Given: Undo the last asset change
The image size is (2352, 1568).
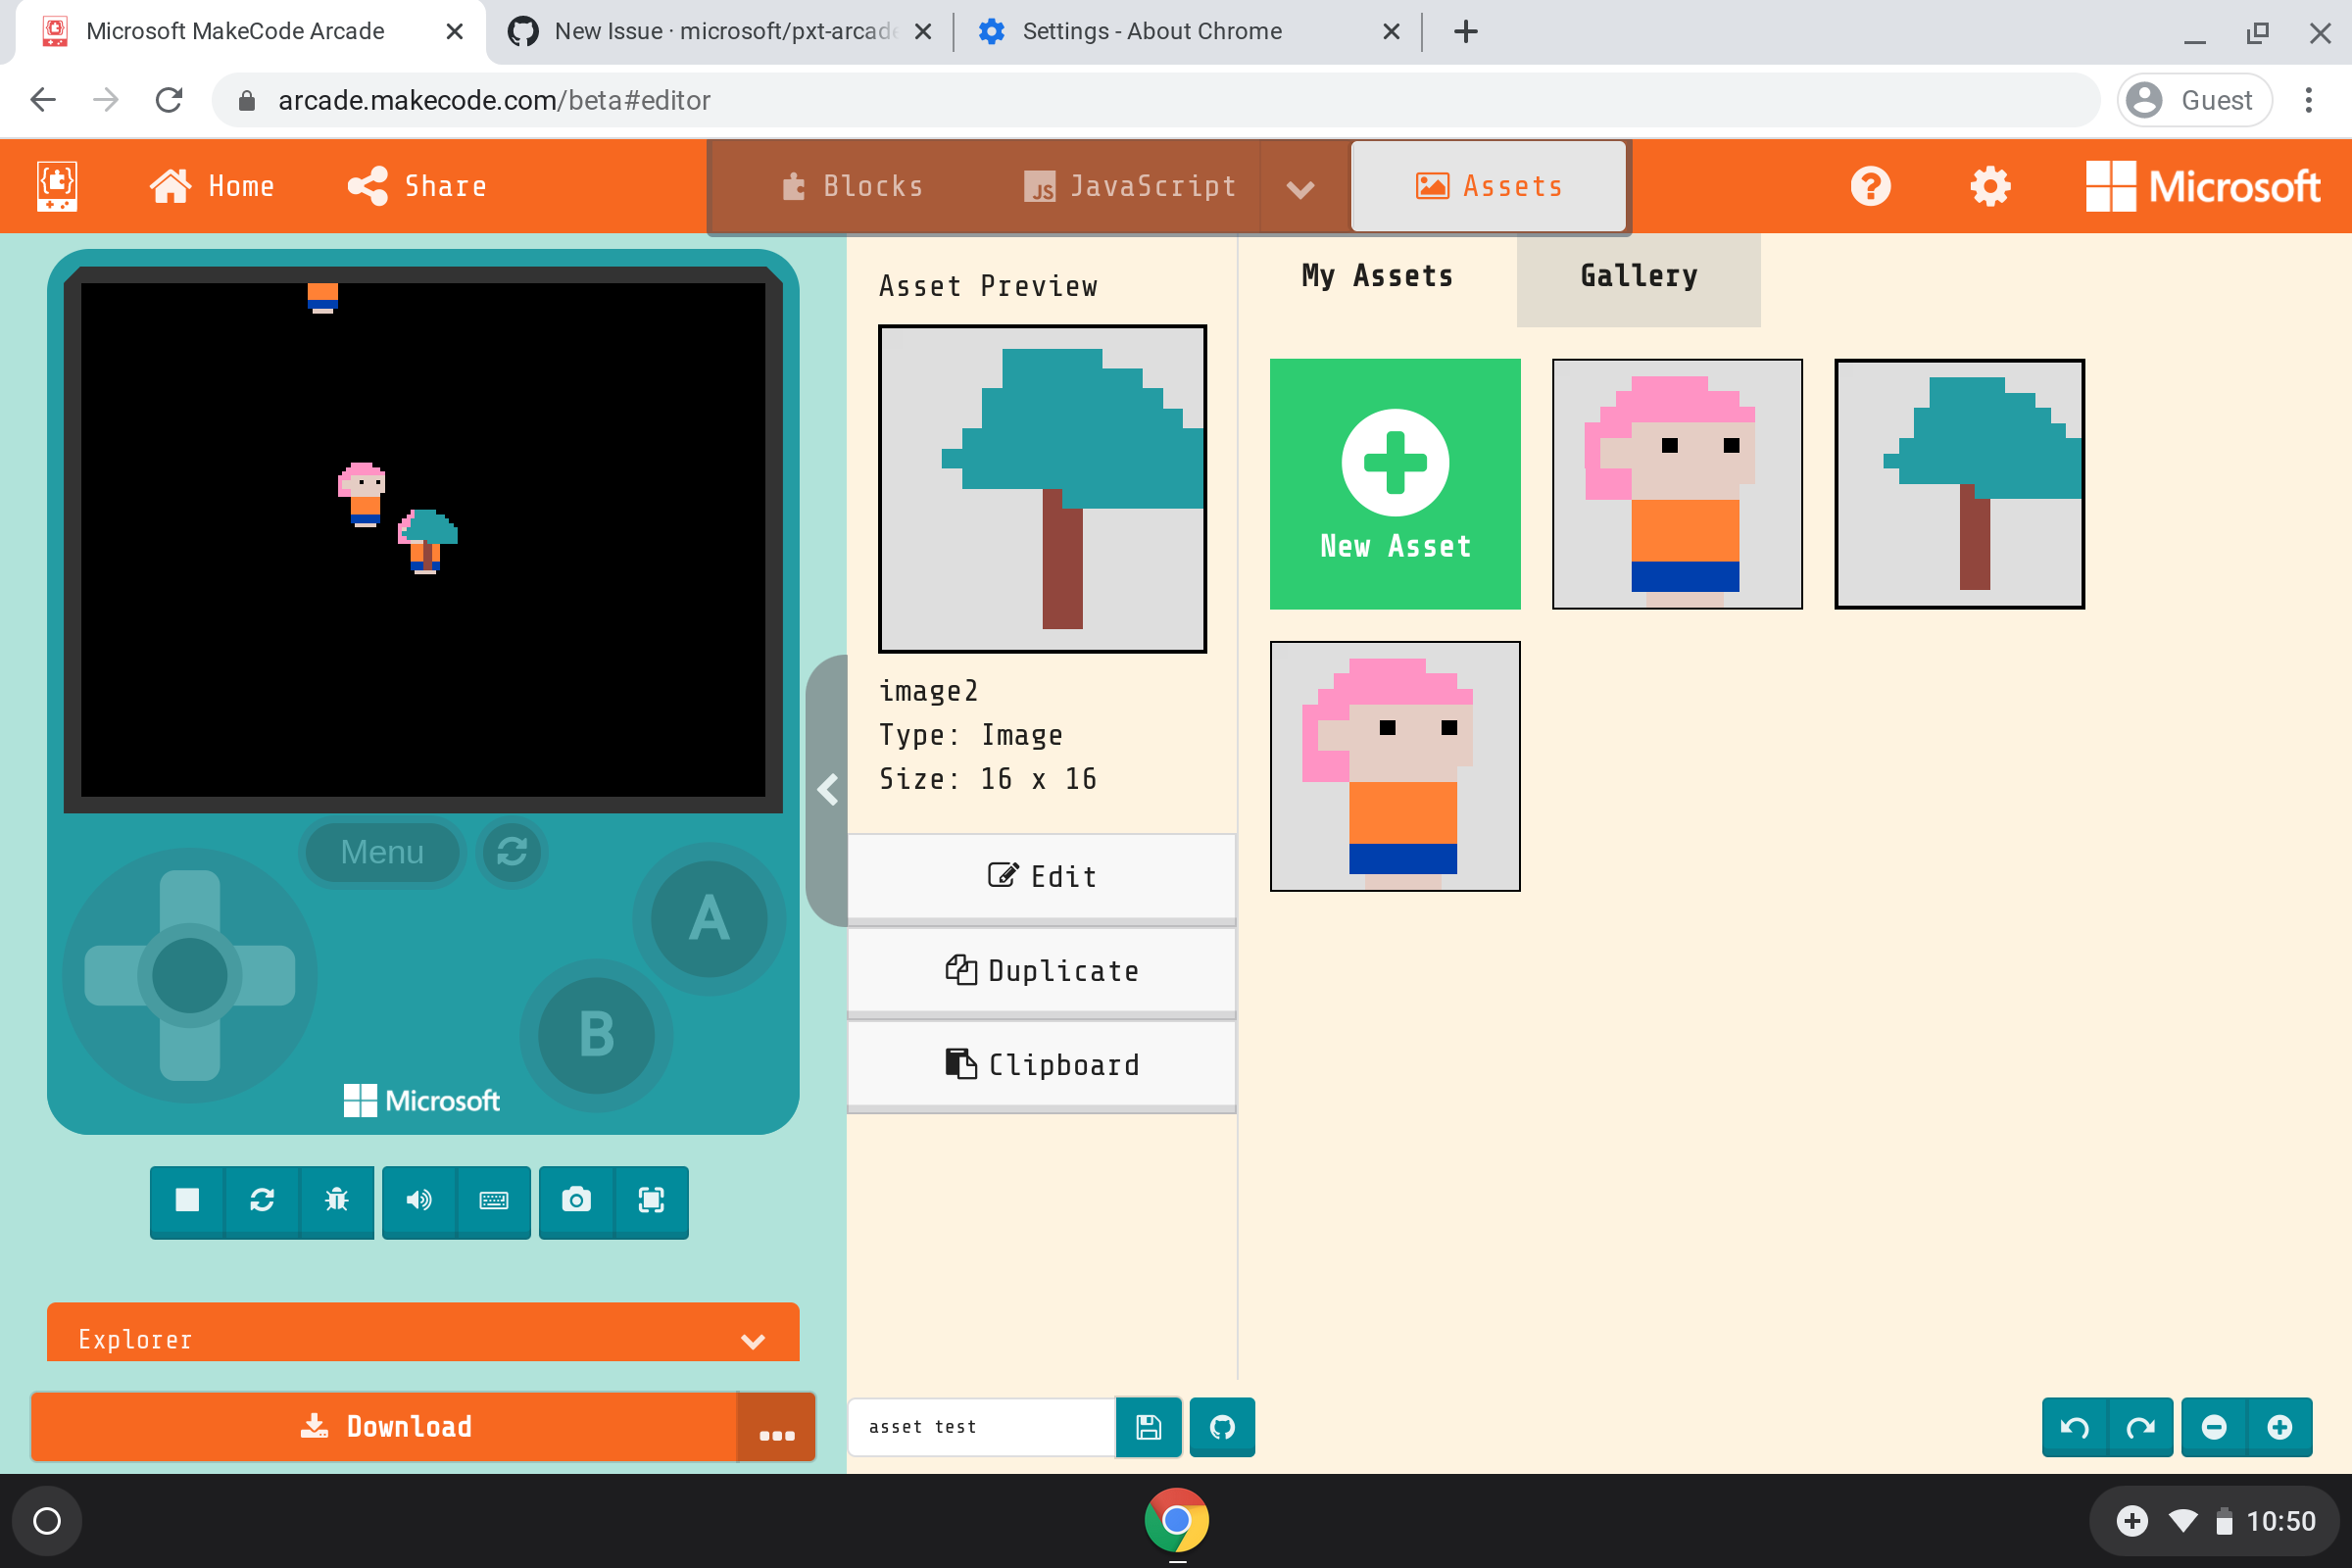Looking at the screenshot, I should [2073, 1427].
